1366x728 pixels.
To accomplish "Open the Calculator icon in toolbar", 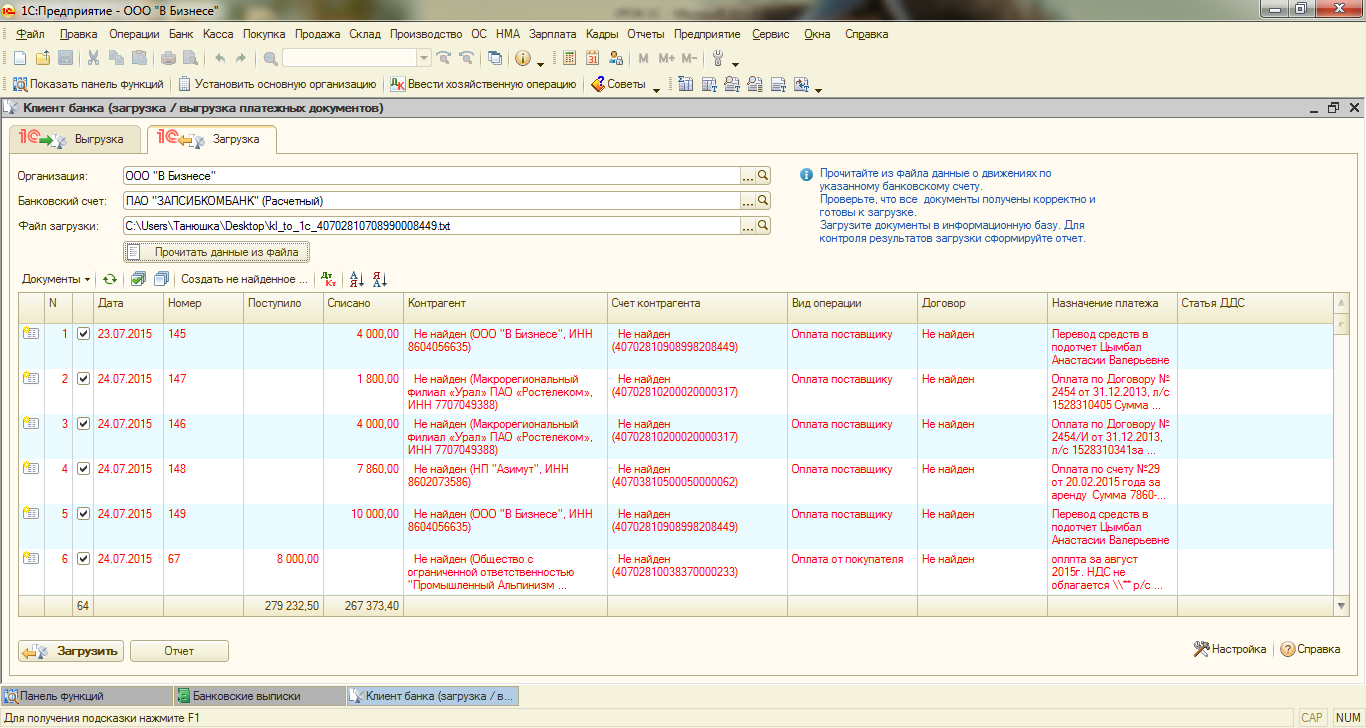I will coord(570,59).
